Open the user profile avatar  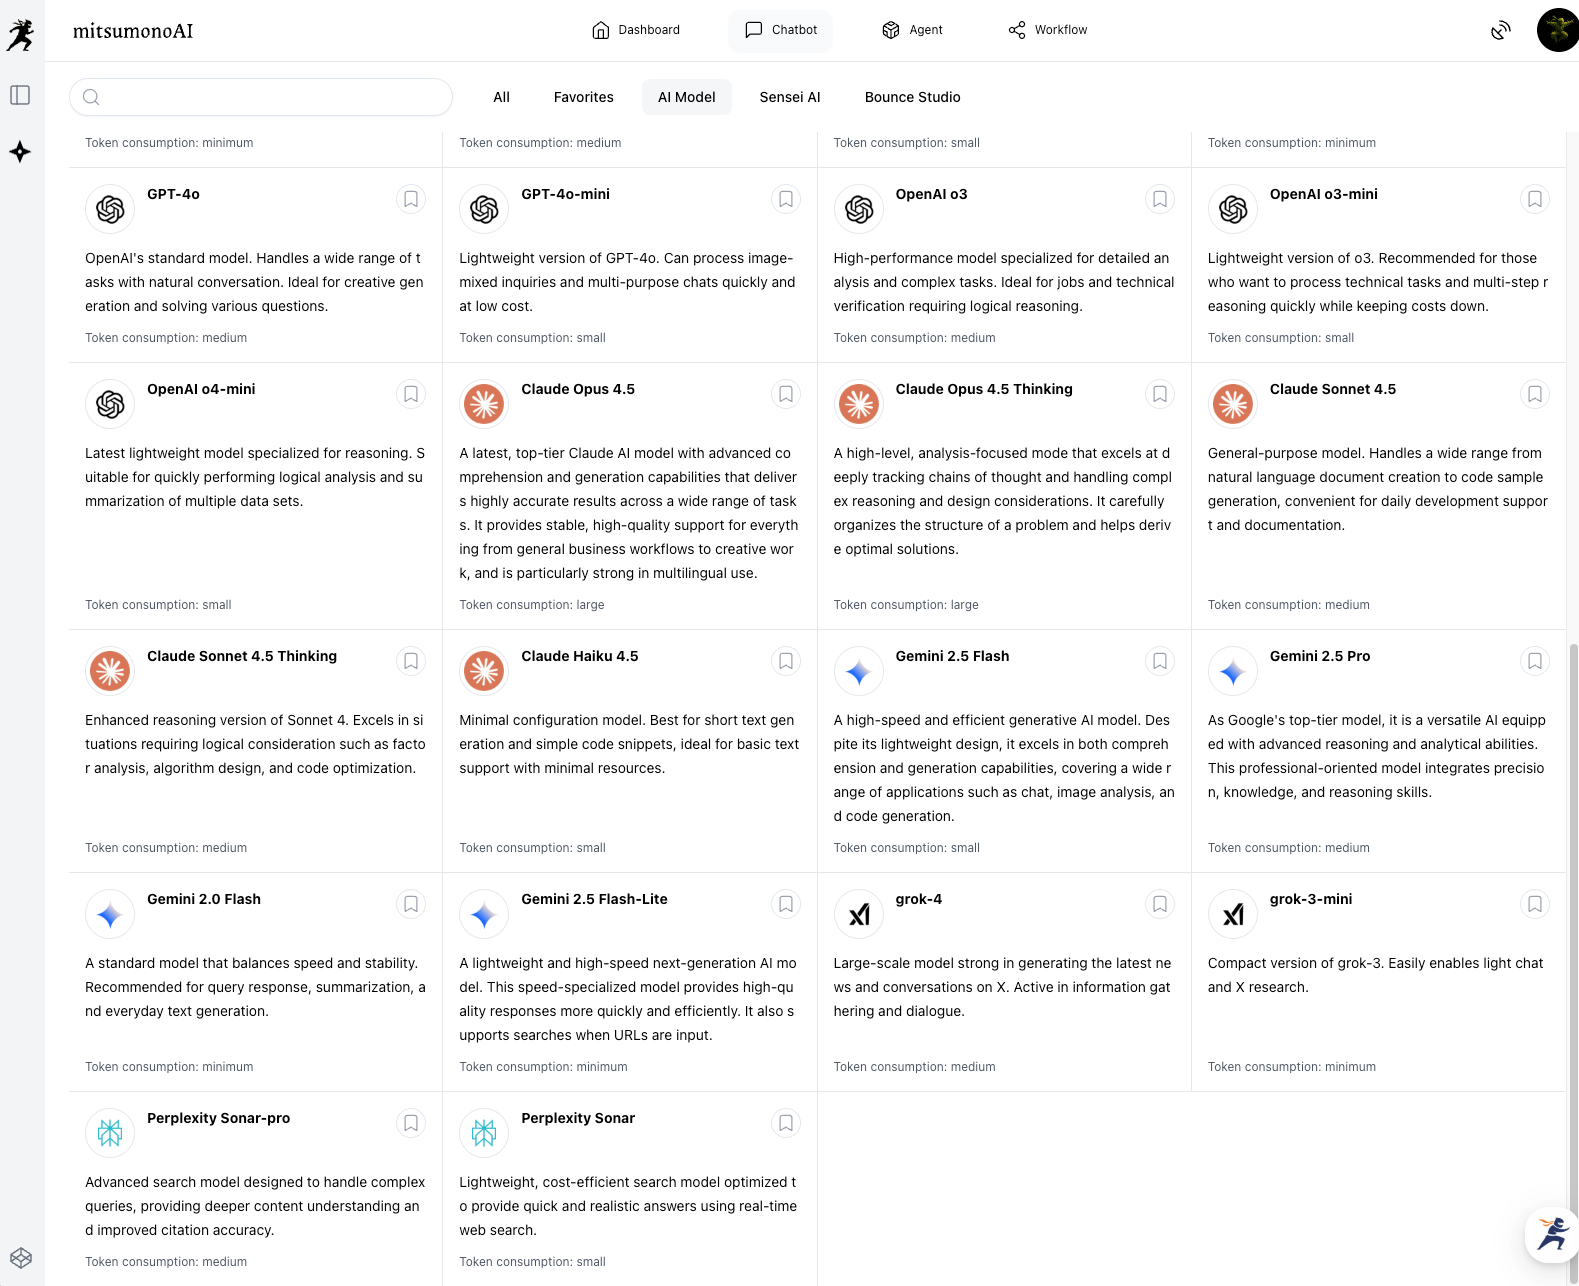click(x=1557, y=30)
